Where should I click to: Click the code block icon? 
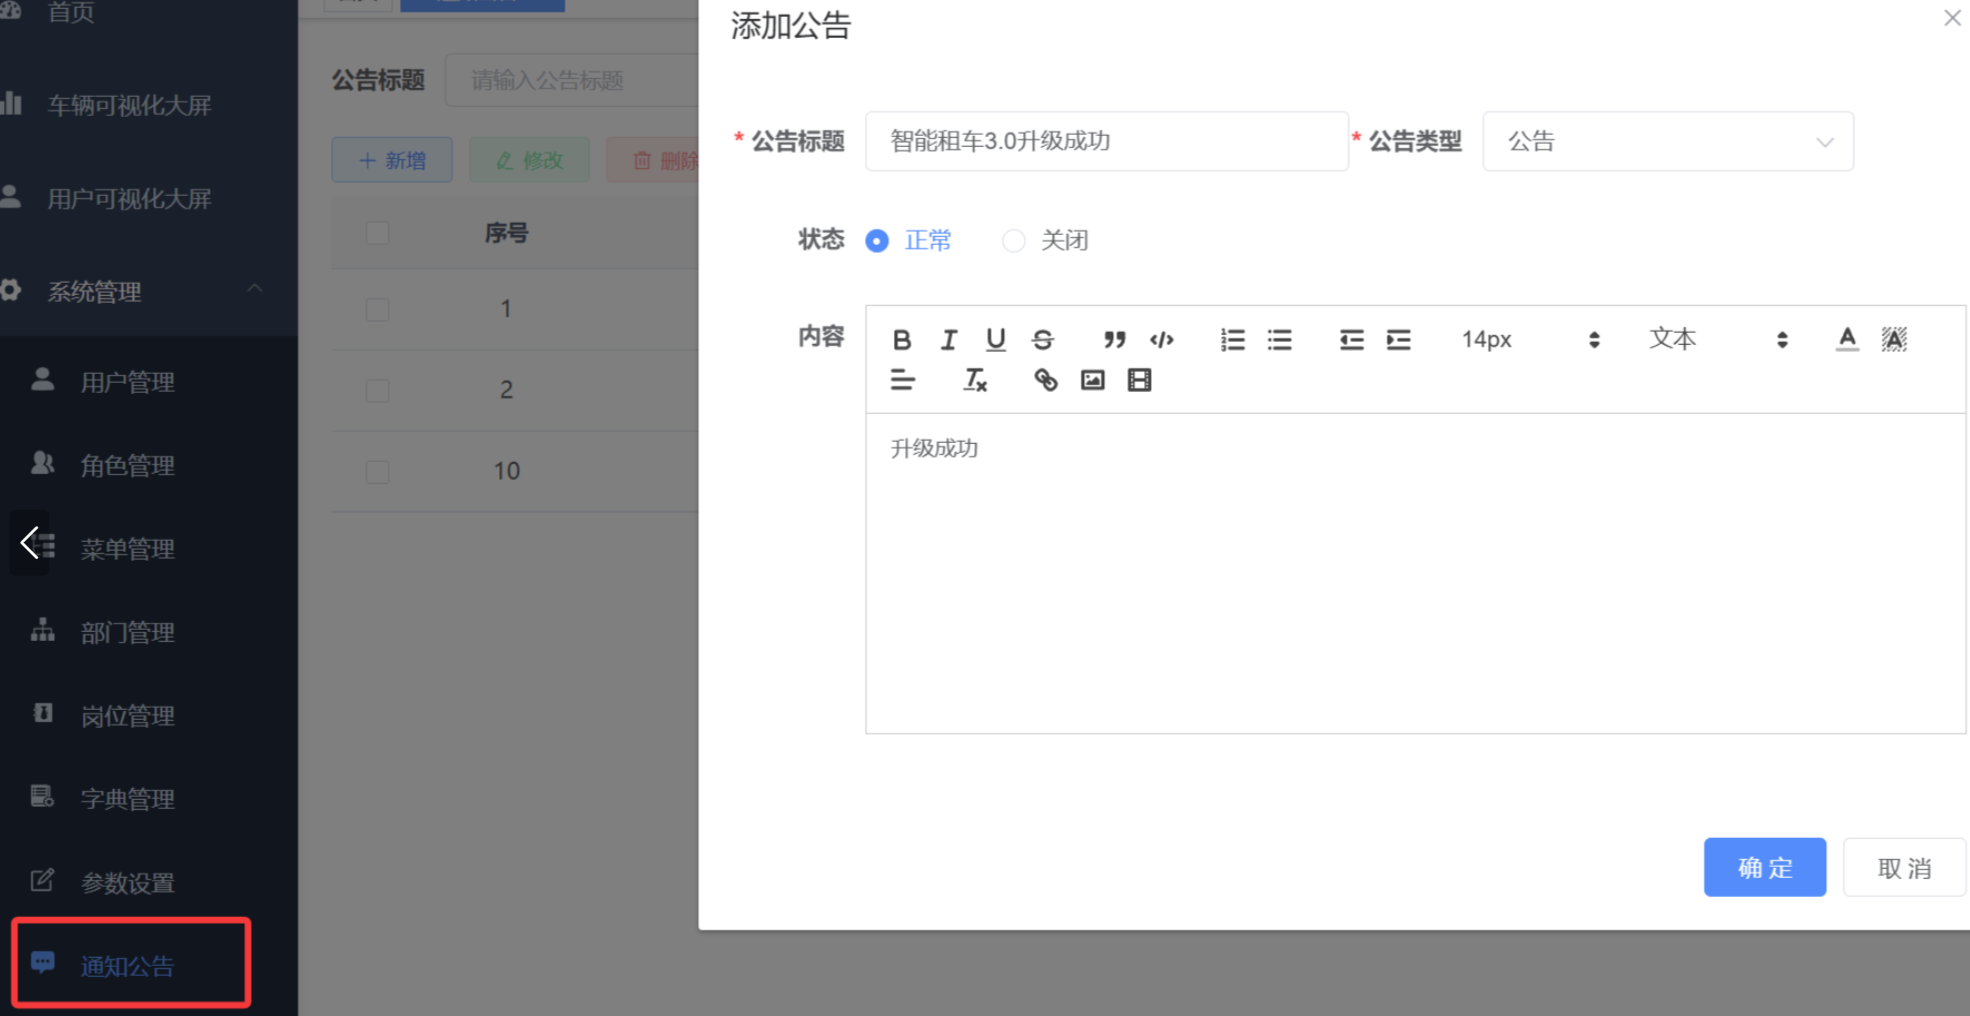click(x=1161, y=340)
